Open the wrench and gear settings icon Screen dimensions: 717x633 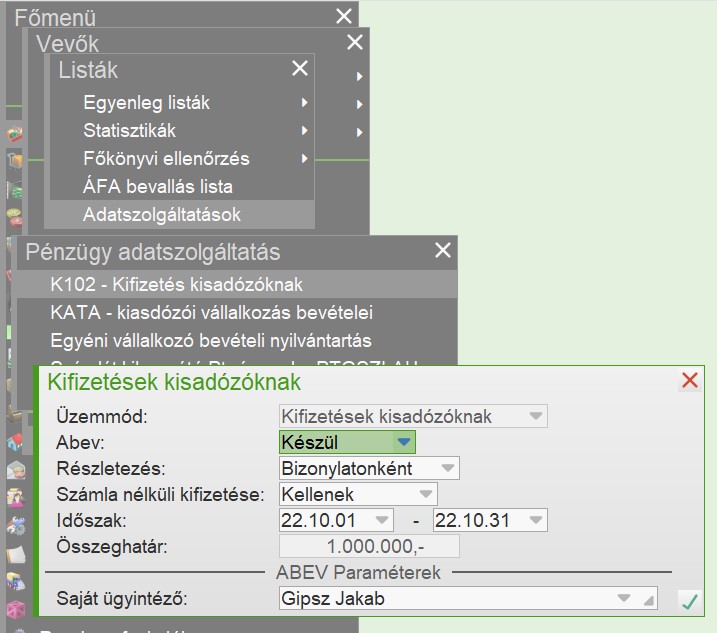pos(15,526)
